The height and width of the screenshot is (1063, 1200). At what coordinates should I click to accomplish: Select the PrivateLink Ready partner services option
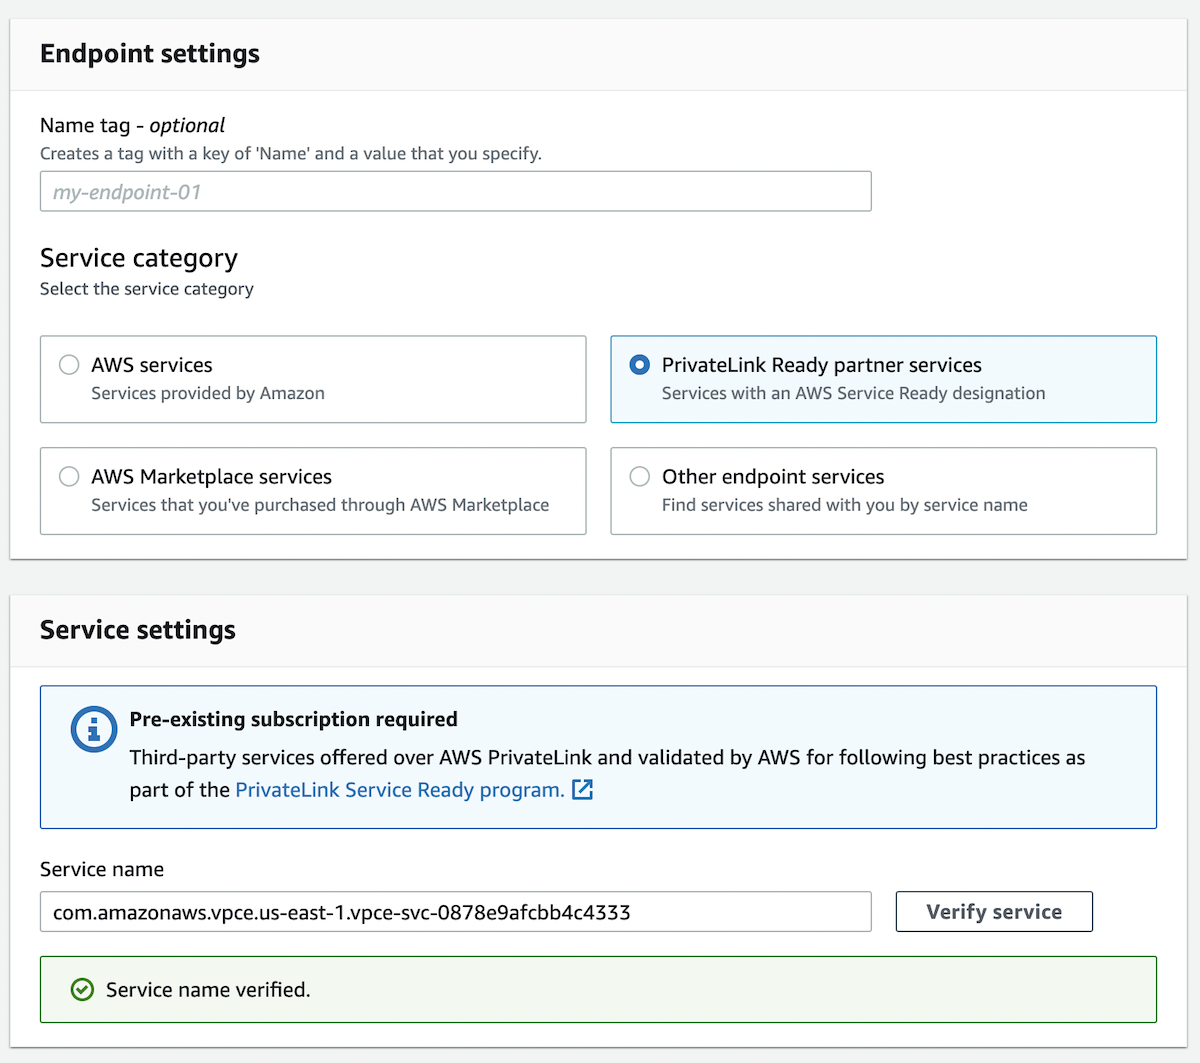pyautogui.click(x=639, y=364)
